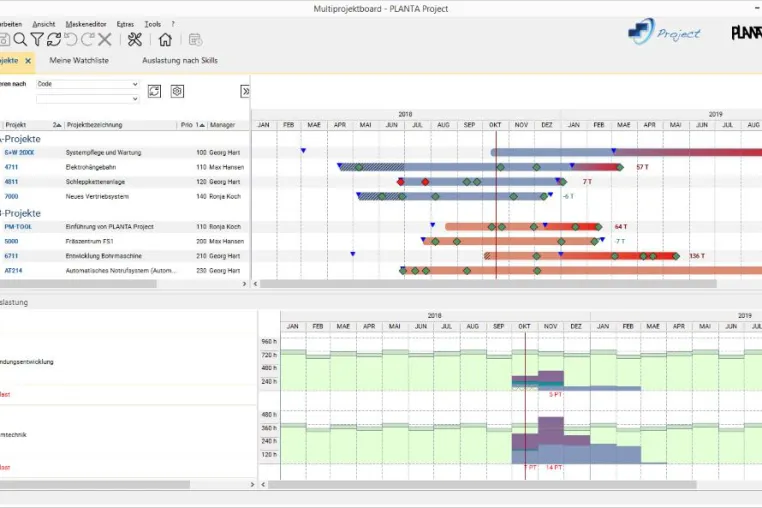762x508 pixels.
Task: Click the S+W 20XX Gantt bar
Action: (x=627, y=153)
